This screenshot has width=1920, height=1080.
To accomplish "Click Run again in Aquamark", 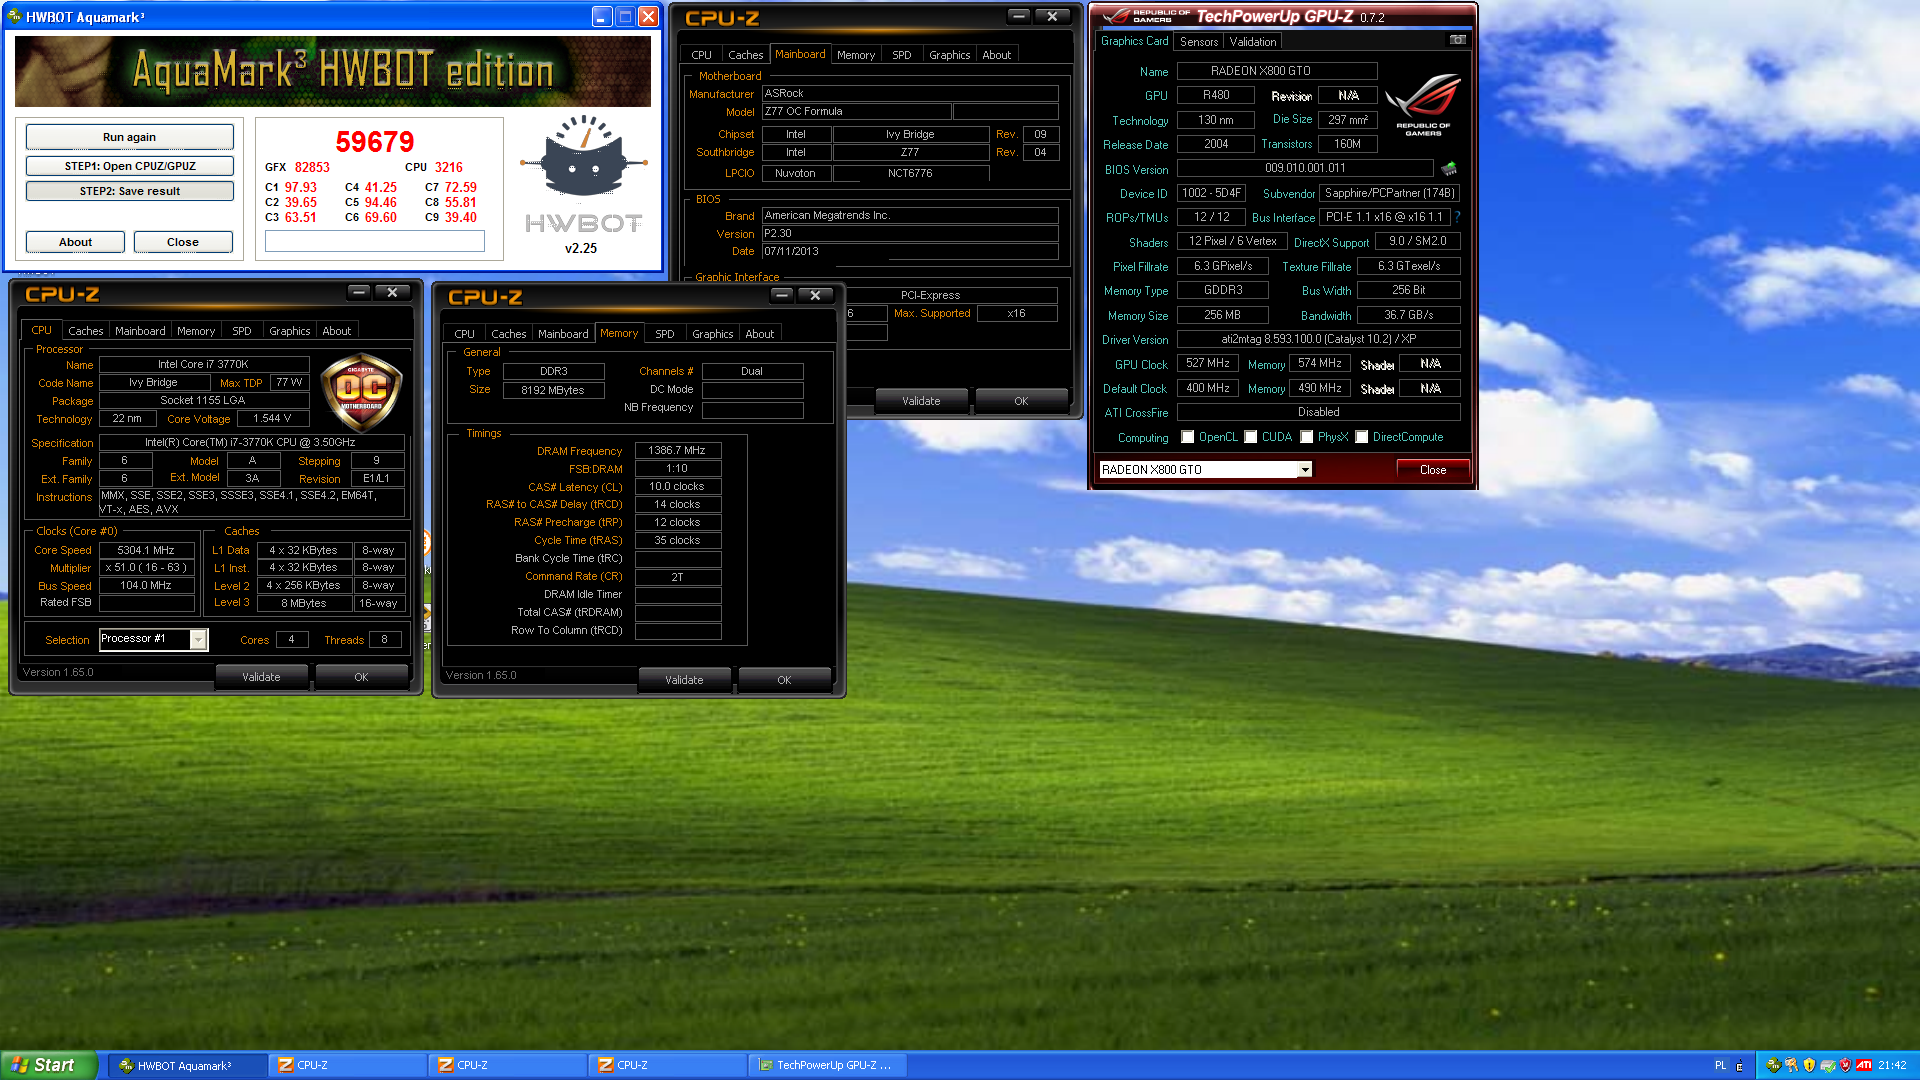I will [x=130, y=137].
